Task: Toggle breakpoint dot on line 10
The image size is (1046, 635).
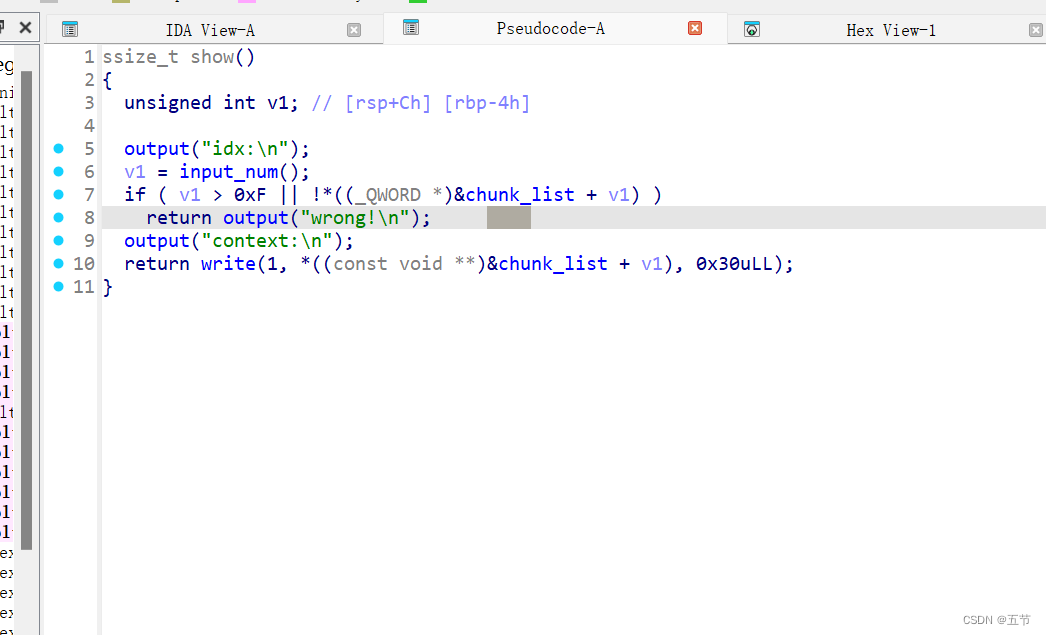Action: coord(59,263)
